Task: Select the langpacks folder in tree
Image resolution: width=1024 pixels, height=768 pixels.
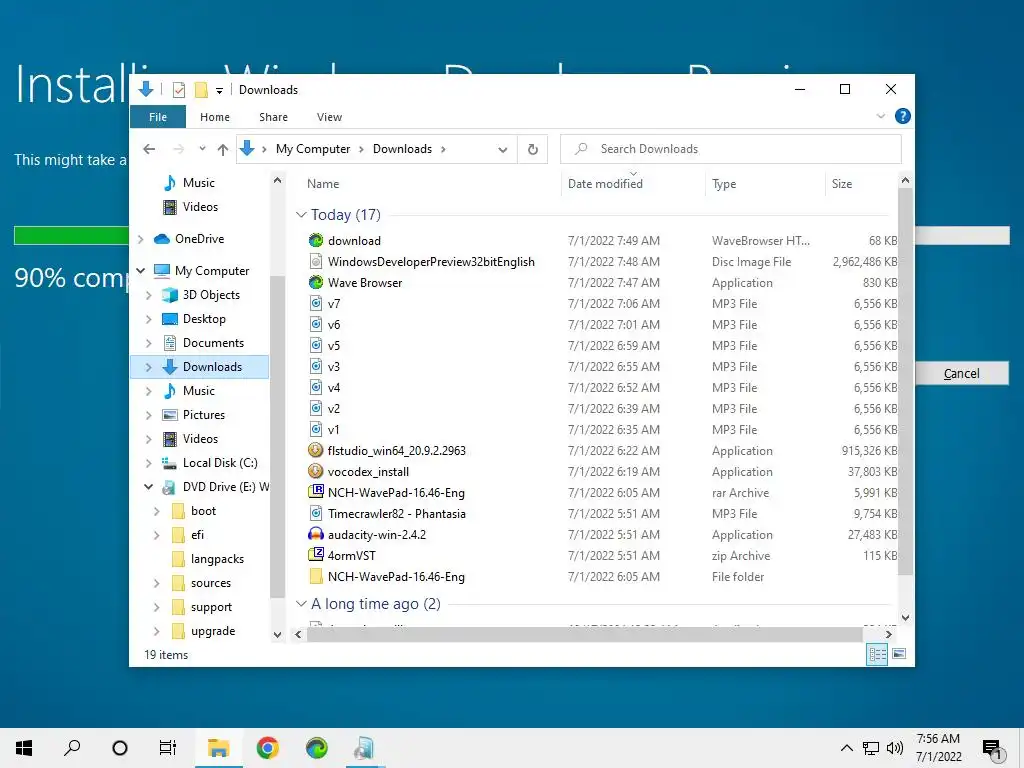Action: click(x=217, y=559)
